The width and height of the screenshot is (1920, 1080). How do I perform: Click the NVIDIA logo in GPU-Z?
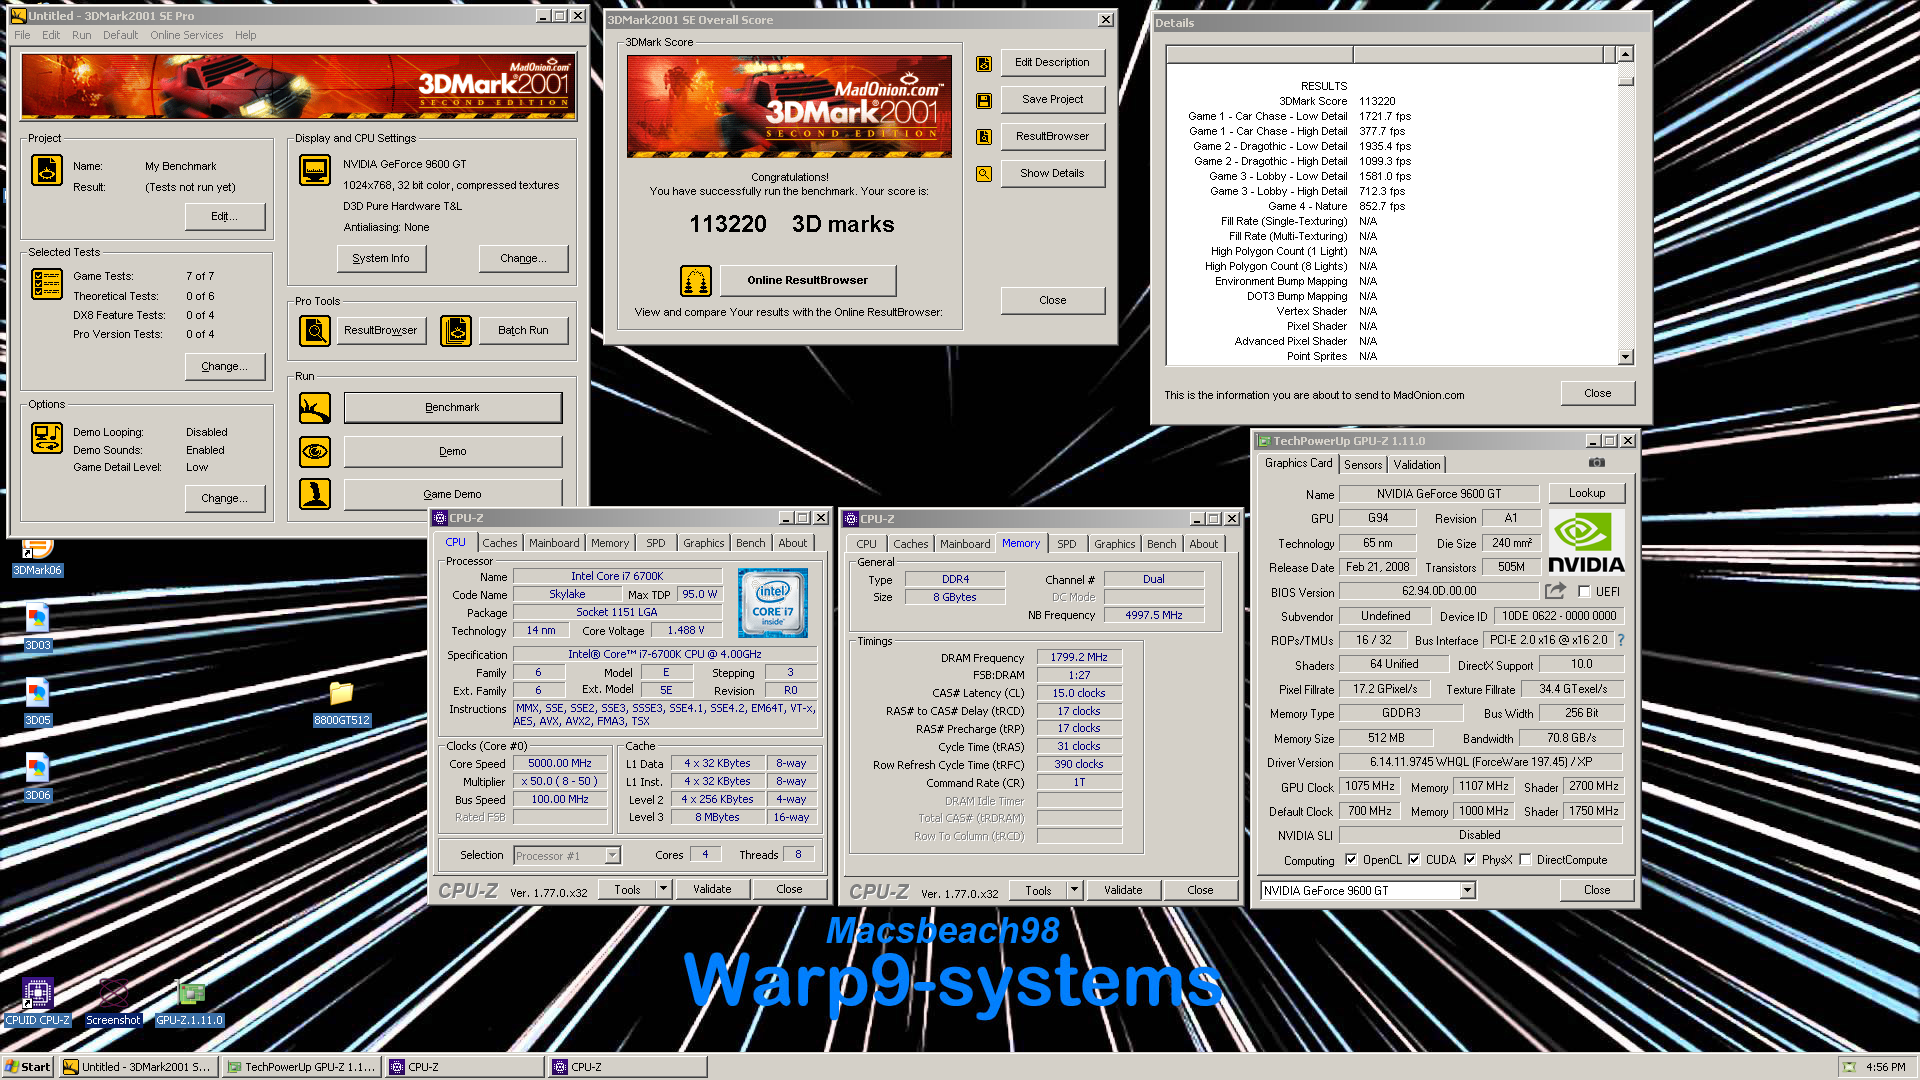(x=1586, y=542)
